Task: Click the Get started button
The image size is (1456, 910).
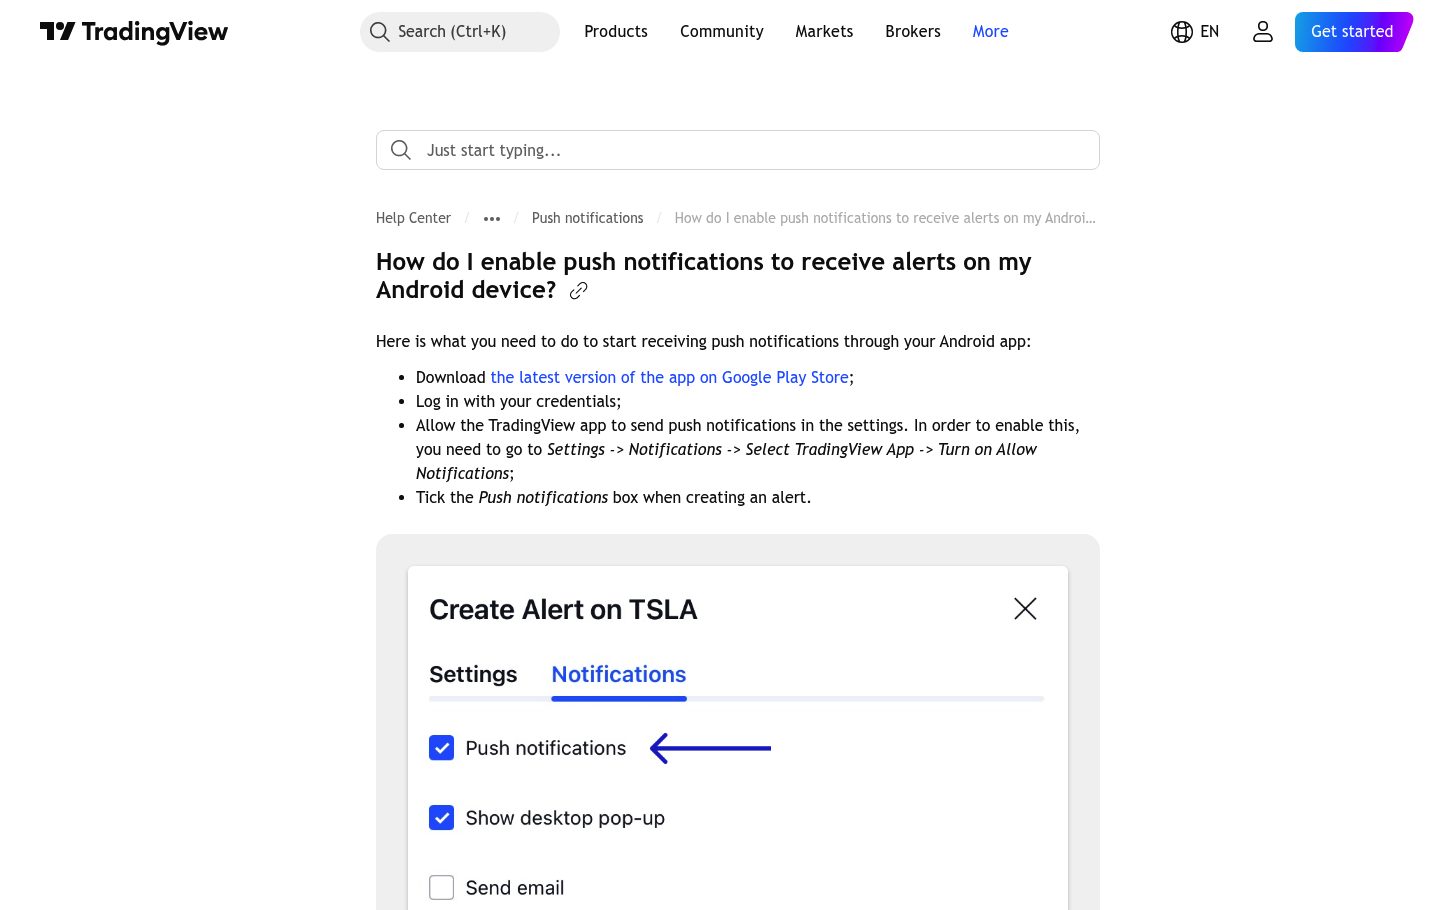Action: [1353, 32]
